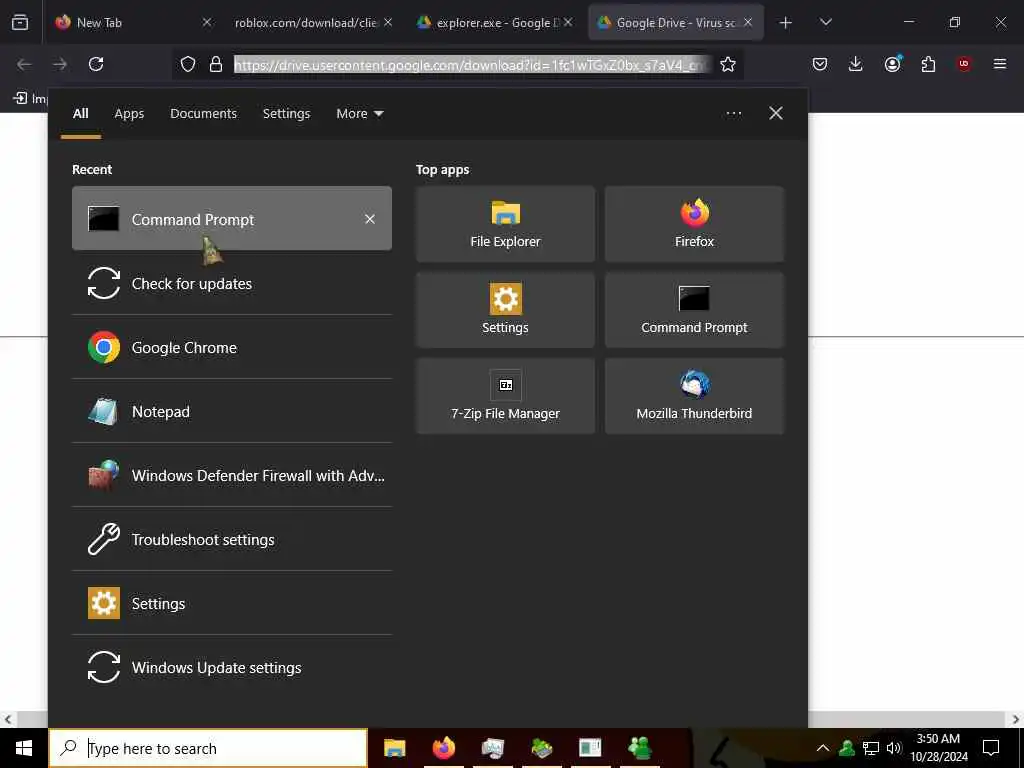Switch to the explorer.exe Google Drive tab
The width and height of the screenshot is (1024, 768).
[493, 22]
